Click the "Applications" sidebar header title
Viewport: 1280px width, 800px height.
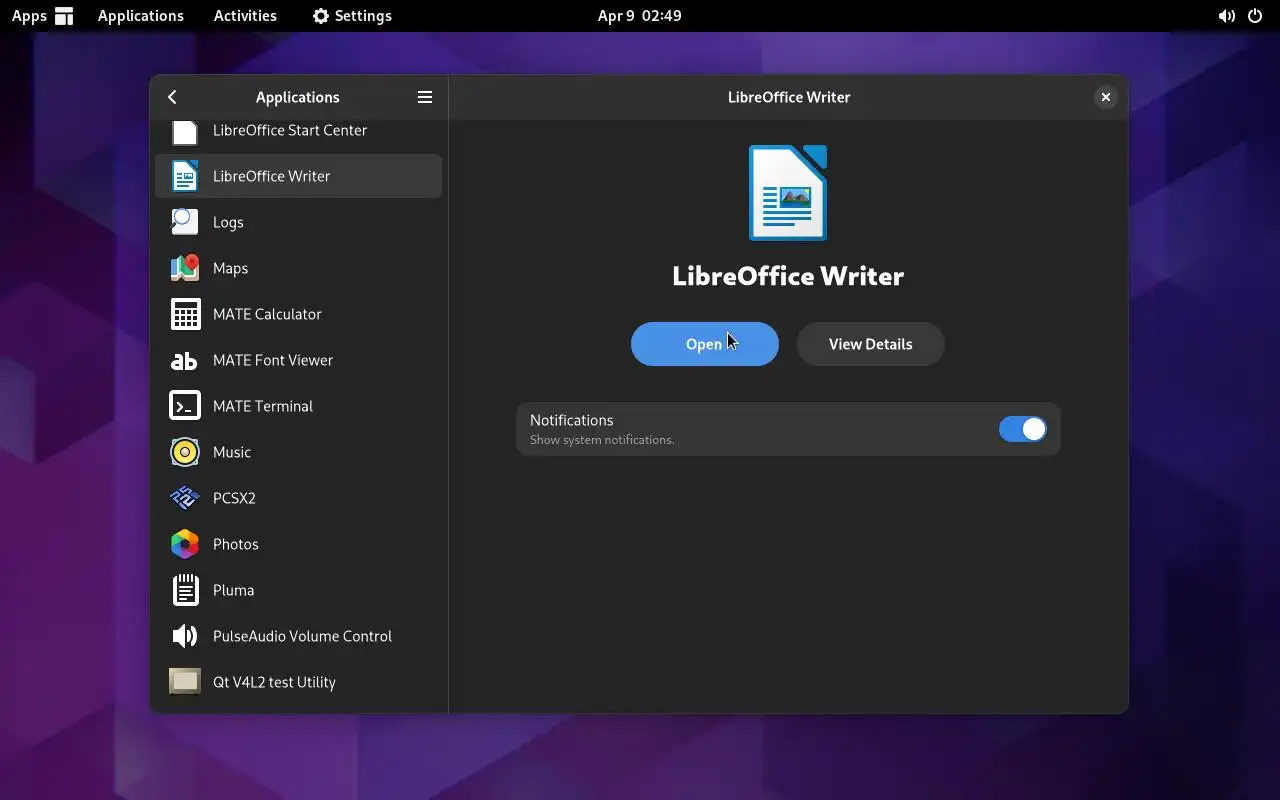click(298, 97)
